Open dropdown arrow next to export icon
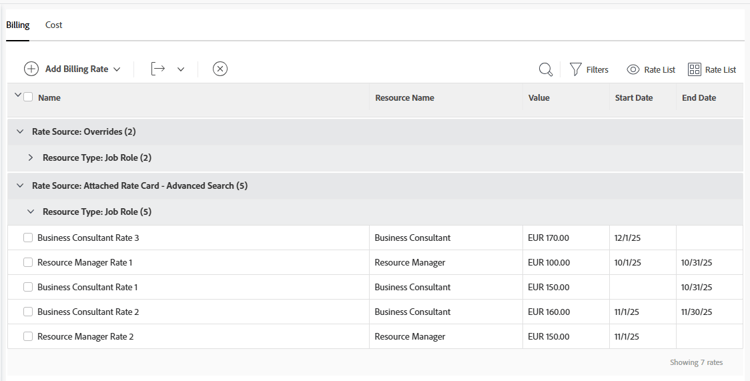 click(181, 69)
